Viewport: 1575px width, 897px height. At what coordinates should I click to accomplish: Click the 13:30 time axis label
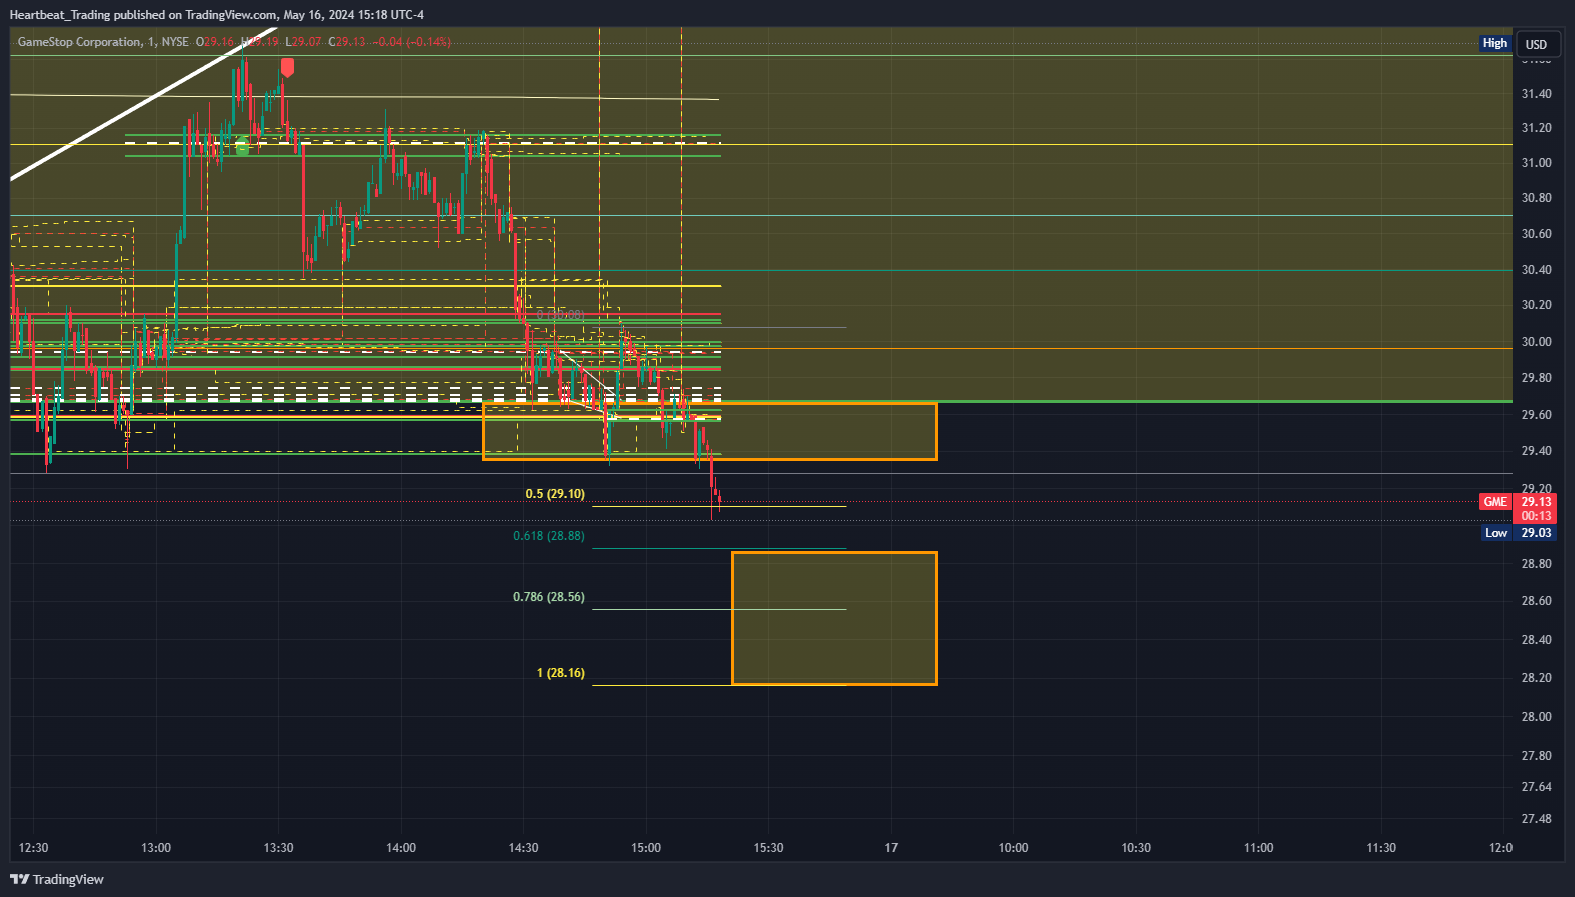coord(278,848)
